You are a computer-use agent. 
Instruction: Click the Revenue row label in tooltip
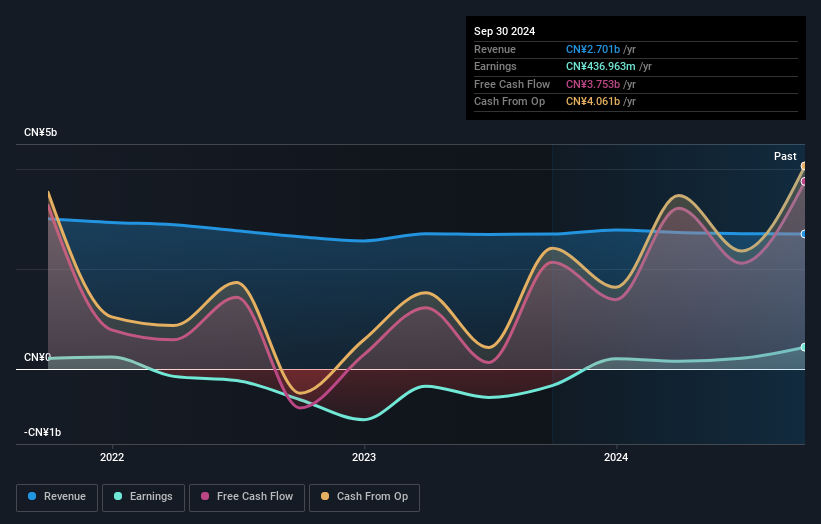point(495,49)
